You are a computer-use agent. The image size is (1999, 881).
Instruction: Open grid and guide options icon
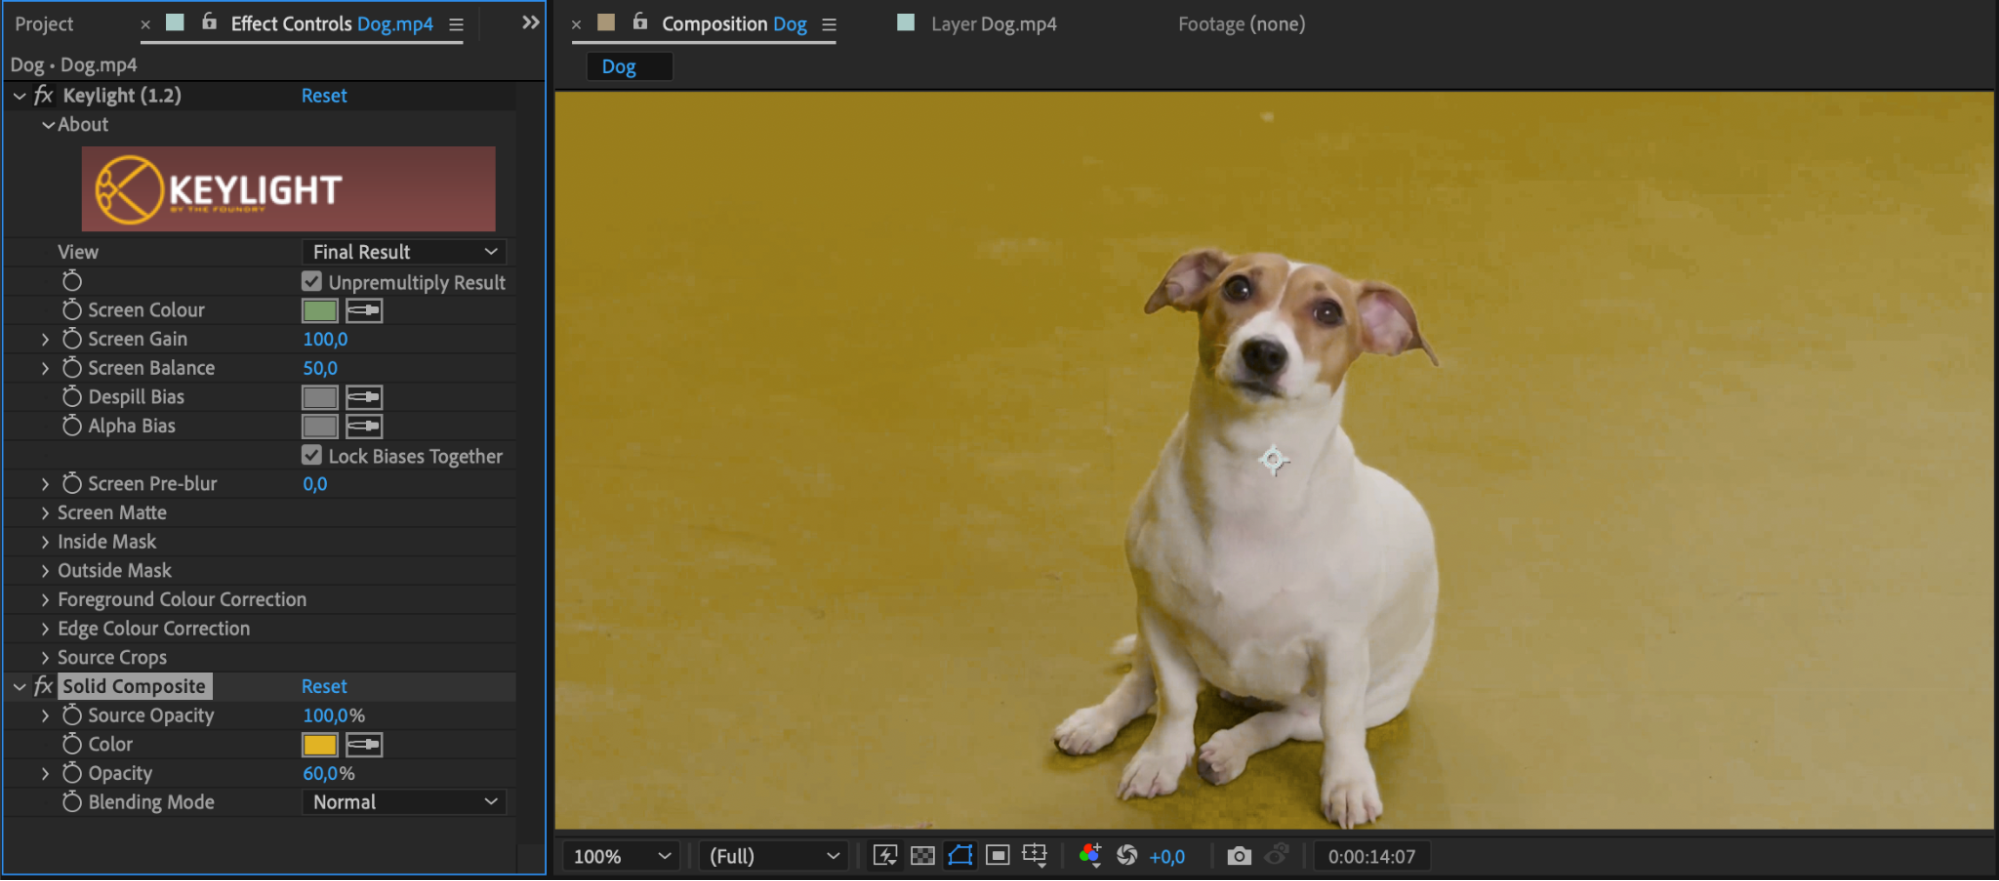coord(1035,856)
